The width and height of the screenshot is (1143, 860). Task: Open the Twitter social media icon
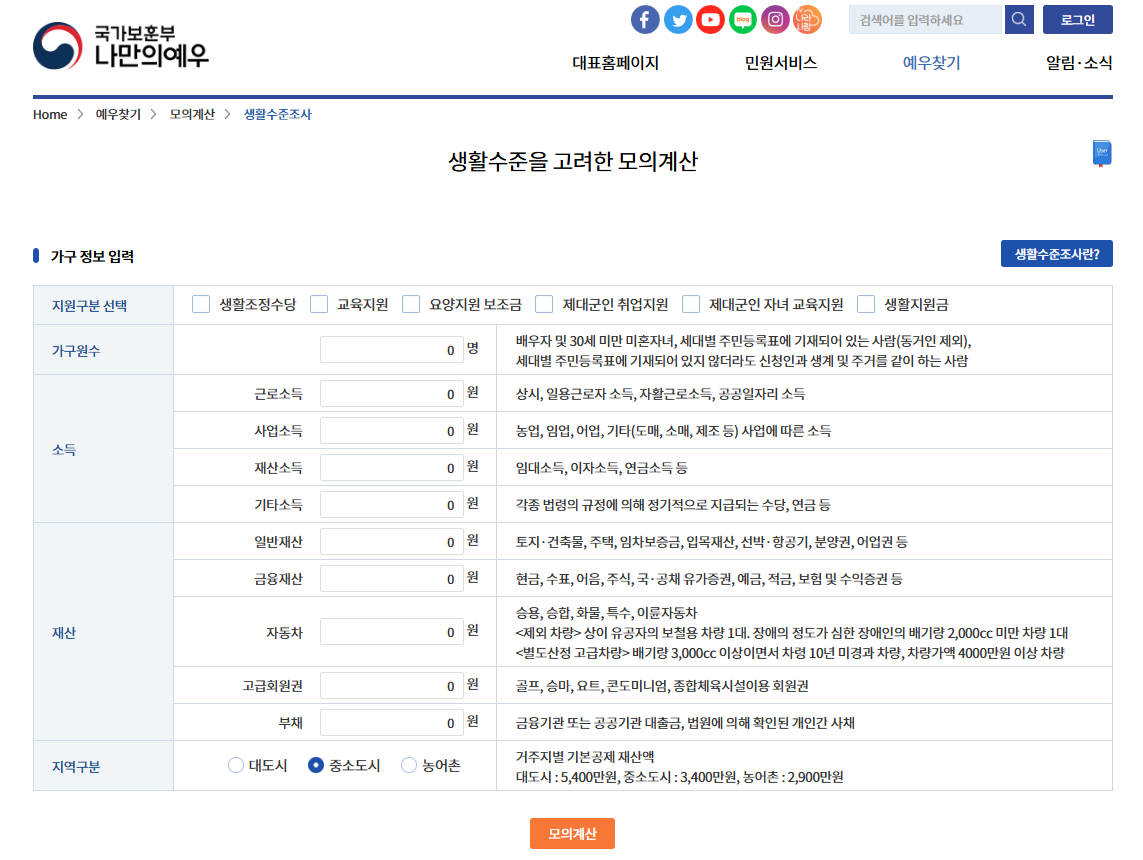click(678, 19)
